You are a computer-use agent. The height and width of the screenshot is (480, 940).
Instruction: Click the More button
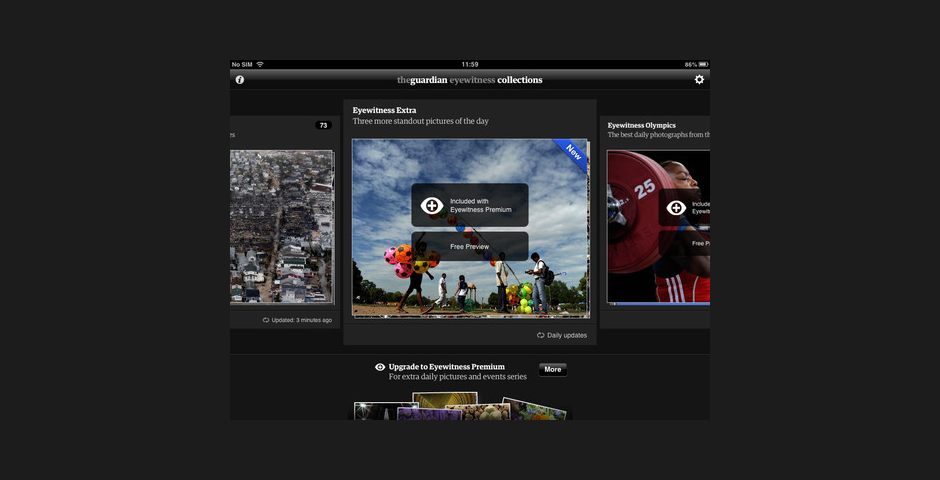point(553,370)
